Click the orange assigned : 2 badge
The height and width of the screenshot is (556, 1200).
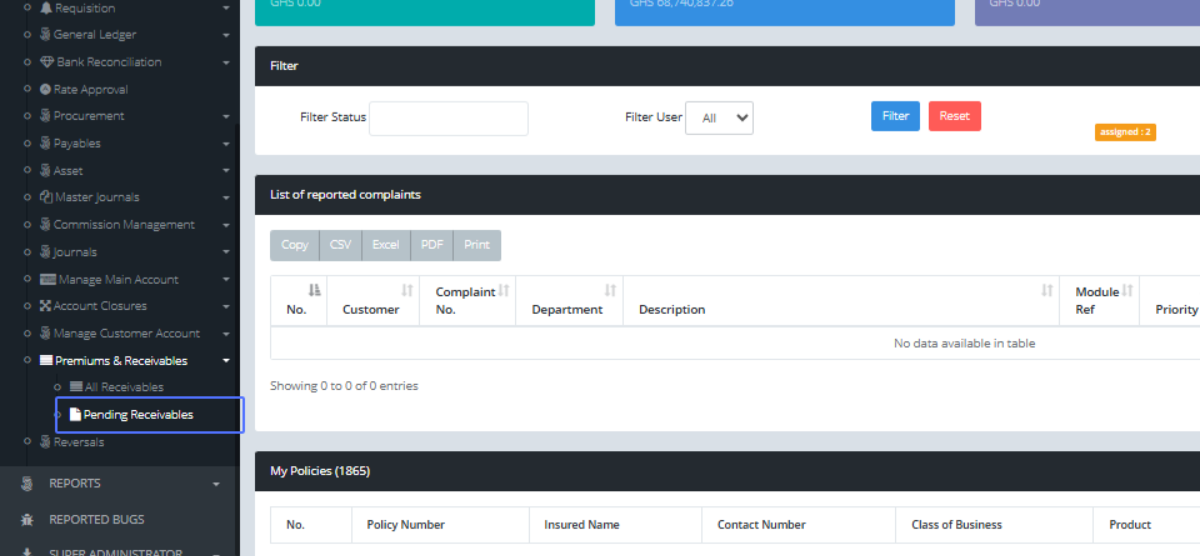pyautogui.click(x=1125, y=132)
